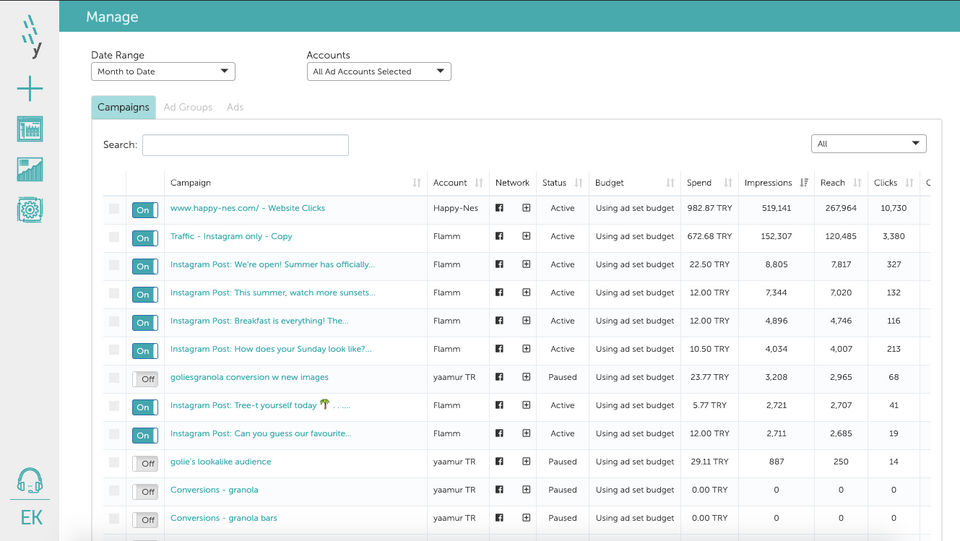Viewport: 960px width, 541px height.
Task: Open the gear settings icon in the sidebar
Action: (x=30, y=209)
